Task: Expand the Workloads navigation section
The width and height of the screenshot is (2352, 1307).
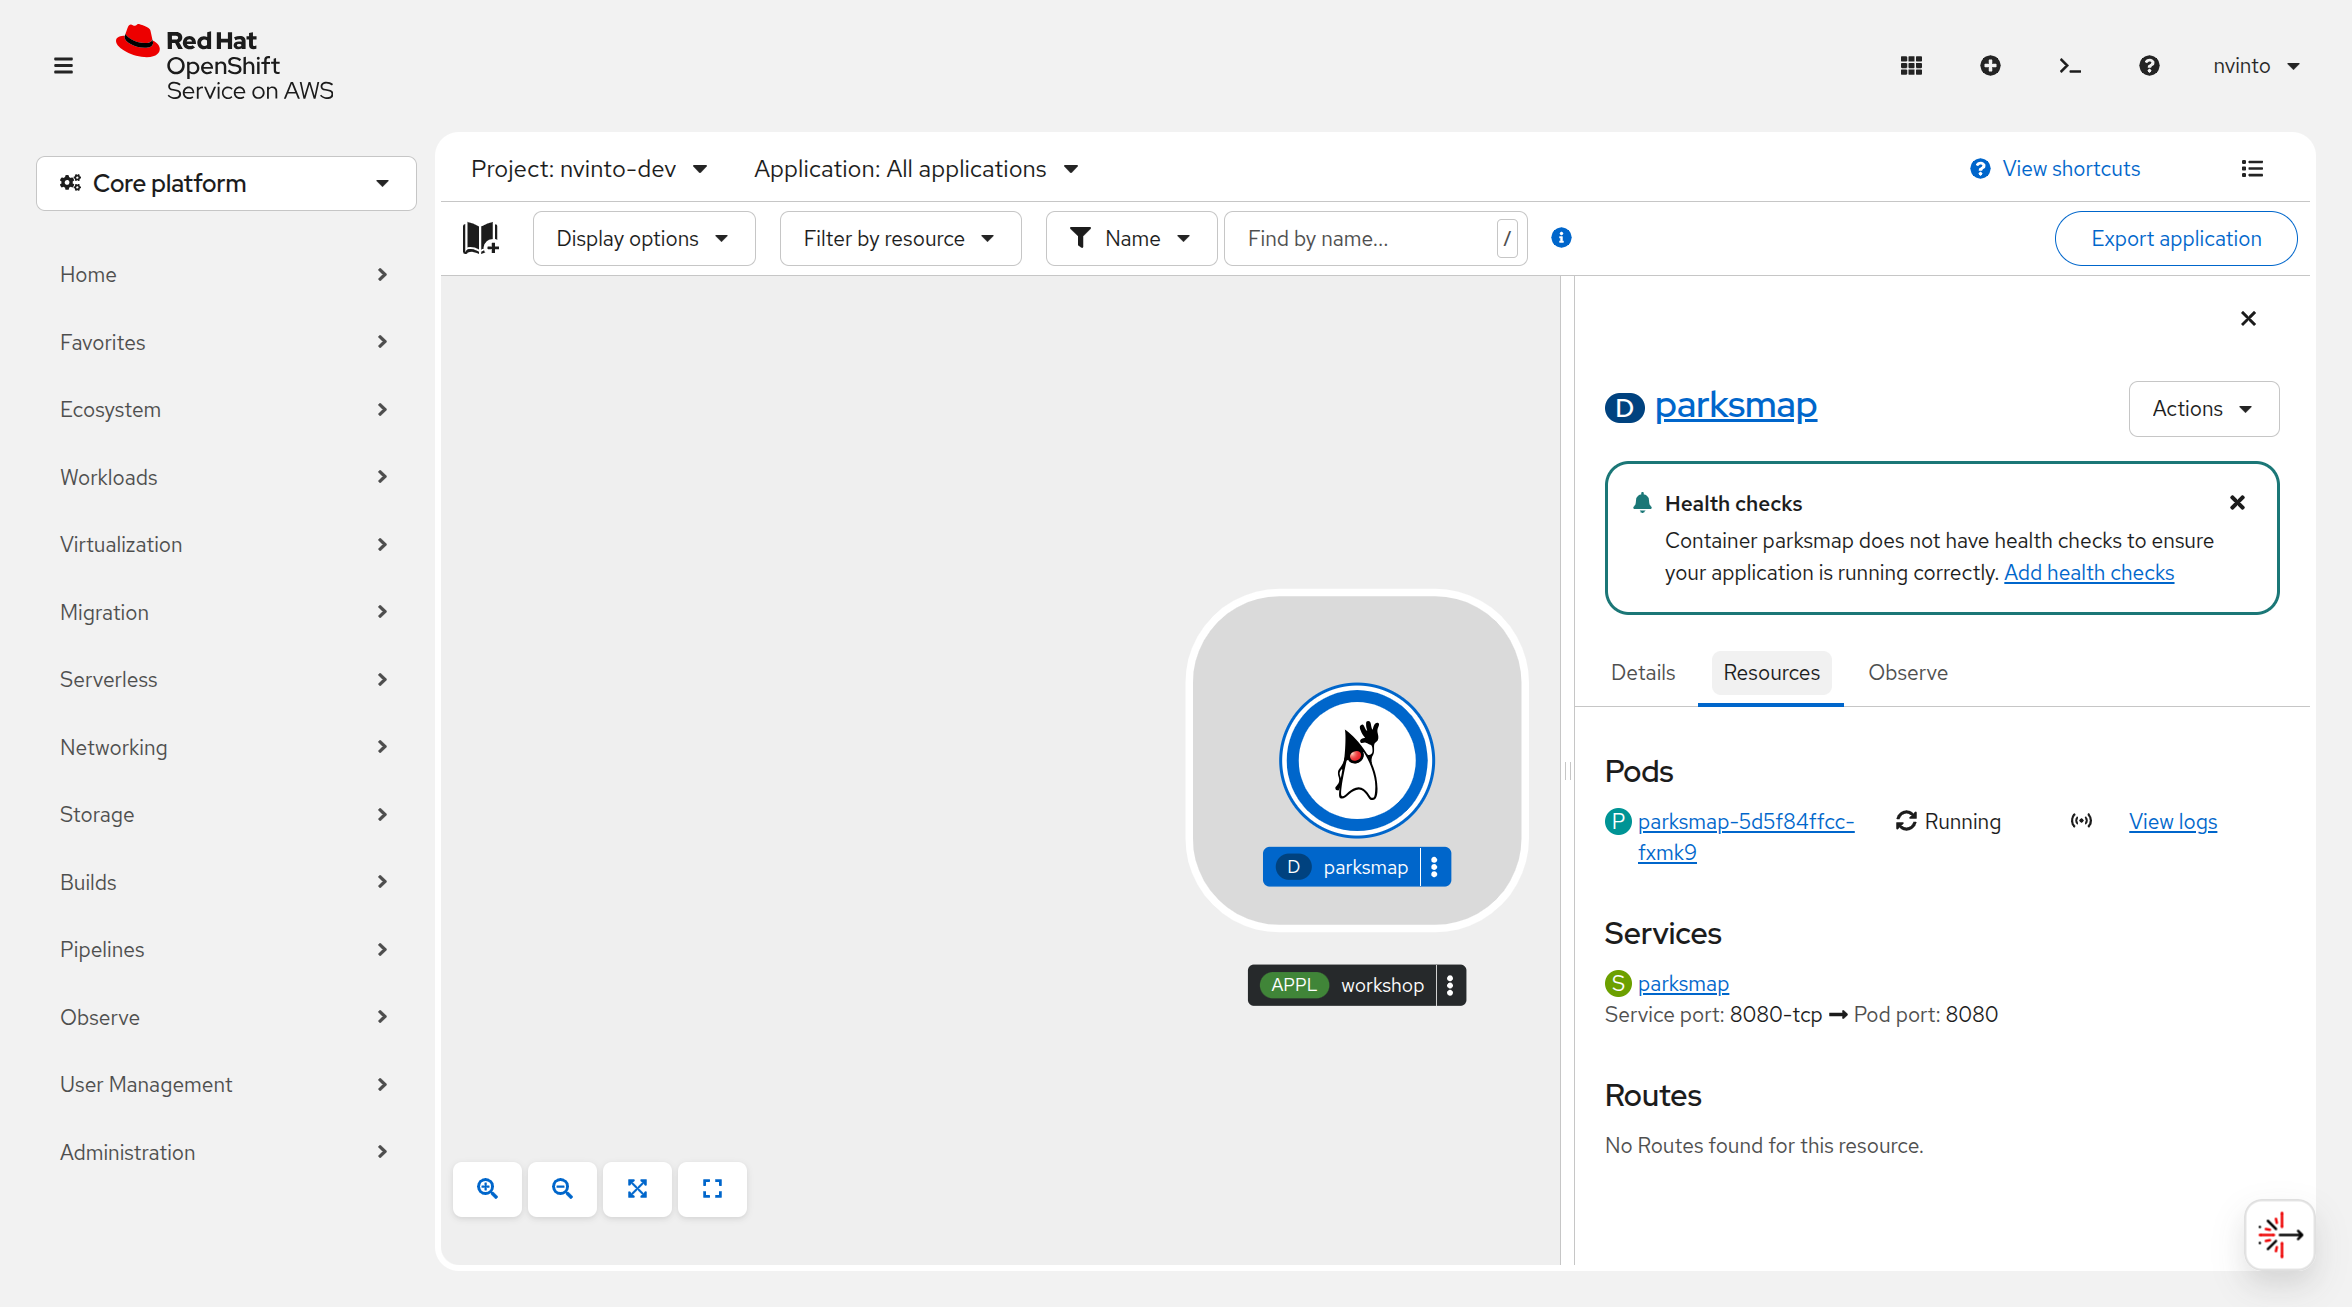Action: click(x=225, y=477)
